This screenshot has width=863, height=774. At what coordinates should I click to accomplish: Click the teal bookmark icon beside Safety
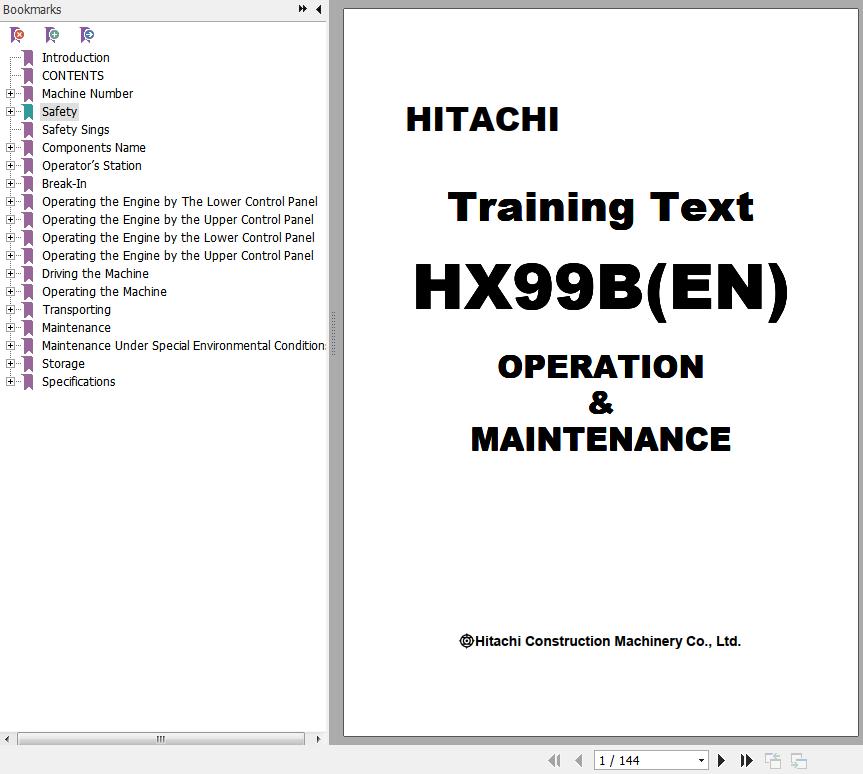(x=28, y=112)
